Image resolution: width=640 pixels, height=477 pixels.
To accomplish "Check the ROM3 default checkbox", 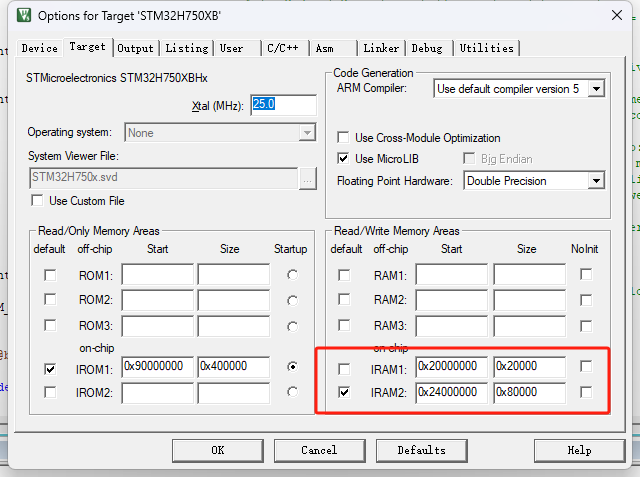I will click(50, 326).
